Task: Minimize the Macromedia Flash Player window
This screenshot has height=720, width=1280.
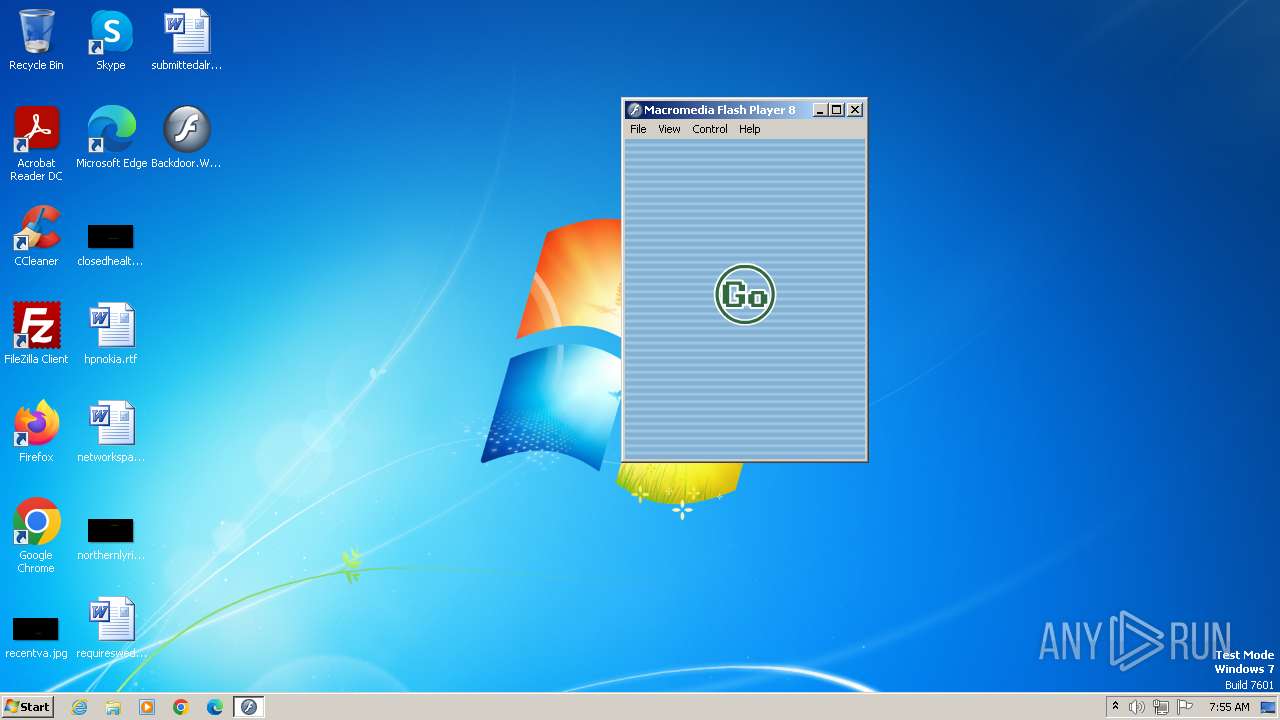Action: coord(820,110)
